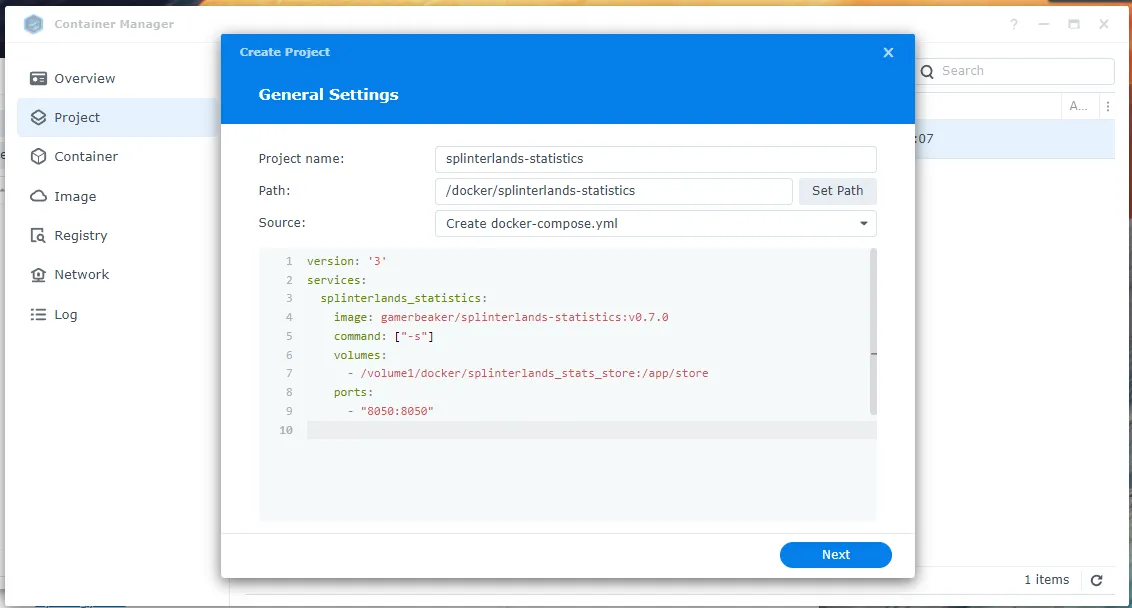Screen dimensions: 1132x608
Task: Open the Log list icon in sidebar
Action: [38, 314]
